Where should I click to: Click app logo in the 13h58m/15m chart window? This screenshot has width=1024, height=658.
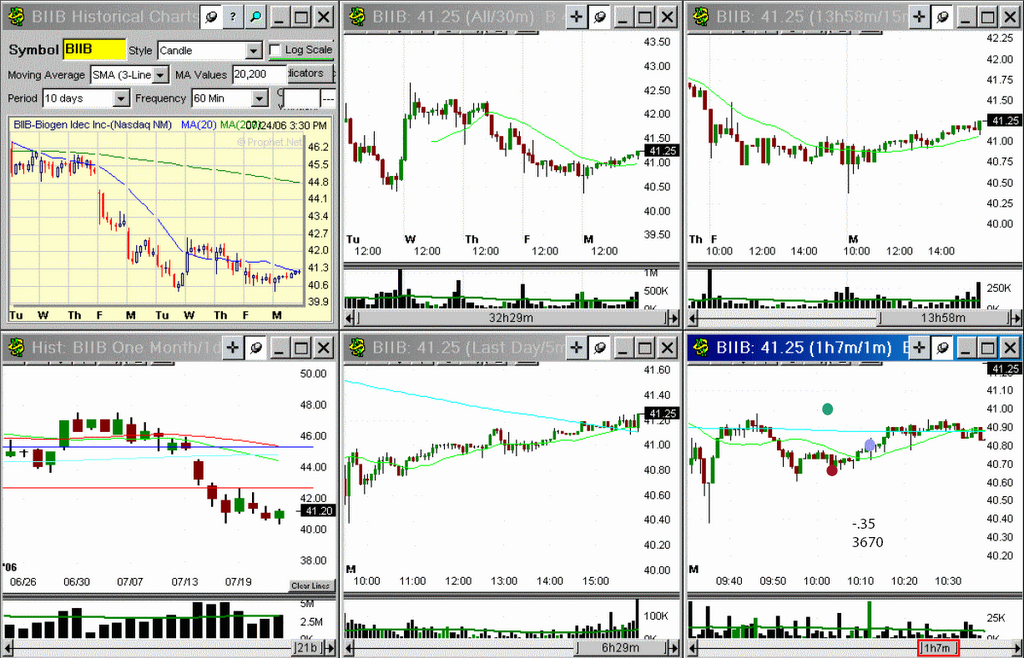(x=701, y=16)
